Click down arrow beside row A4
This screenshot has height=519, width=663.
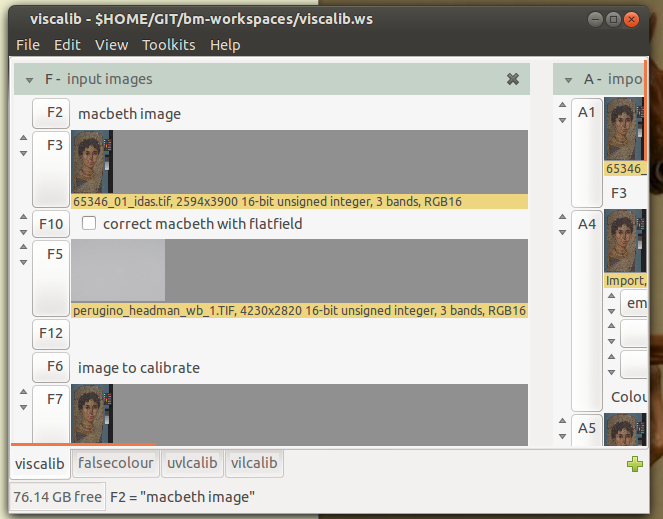562,232
